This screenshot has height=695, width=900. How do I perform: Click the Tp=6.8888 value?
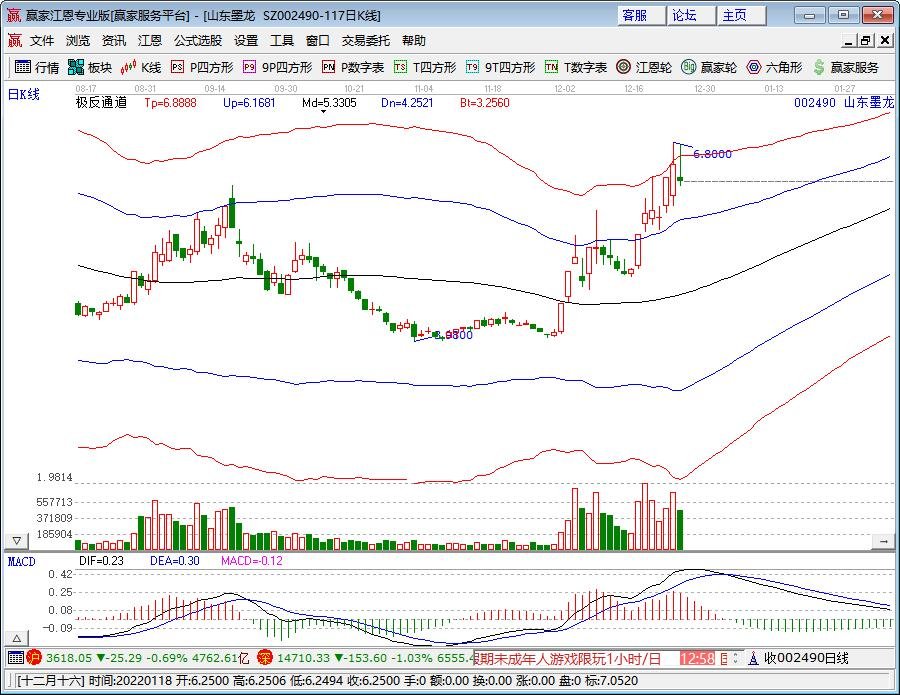(170, 103)
